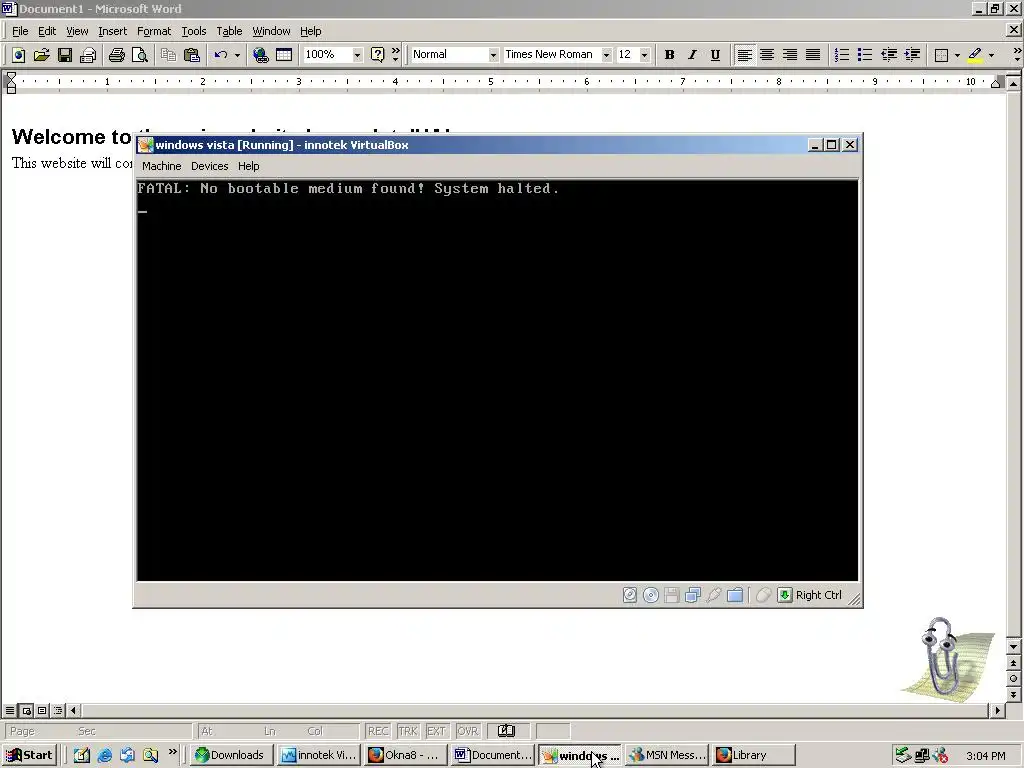Click the Increase Indent icon

pyautogui.click(x=912, y=55)
